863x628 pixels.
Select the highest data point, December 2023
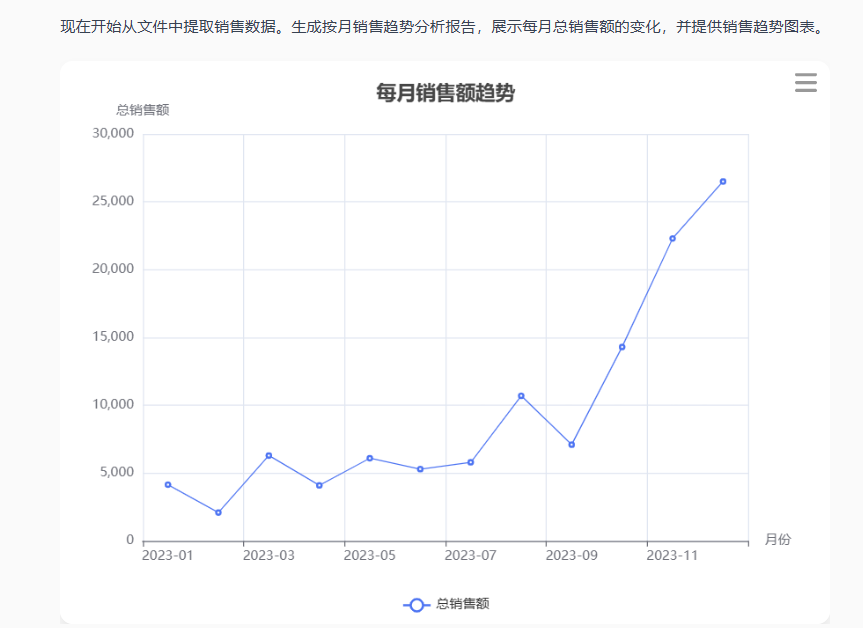click(x=723, y=182)
